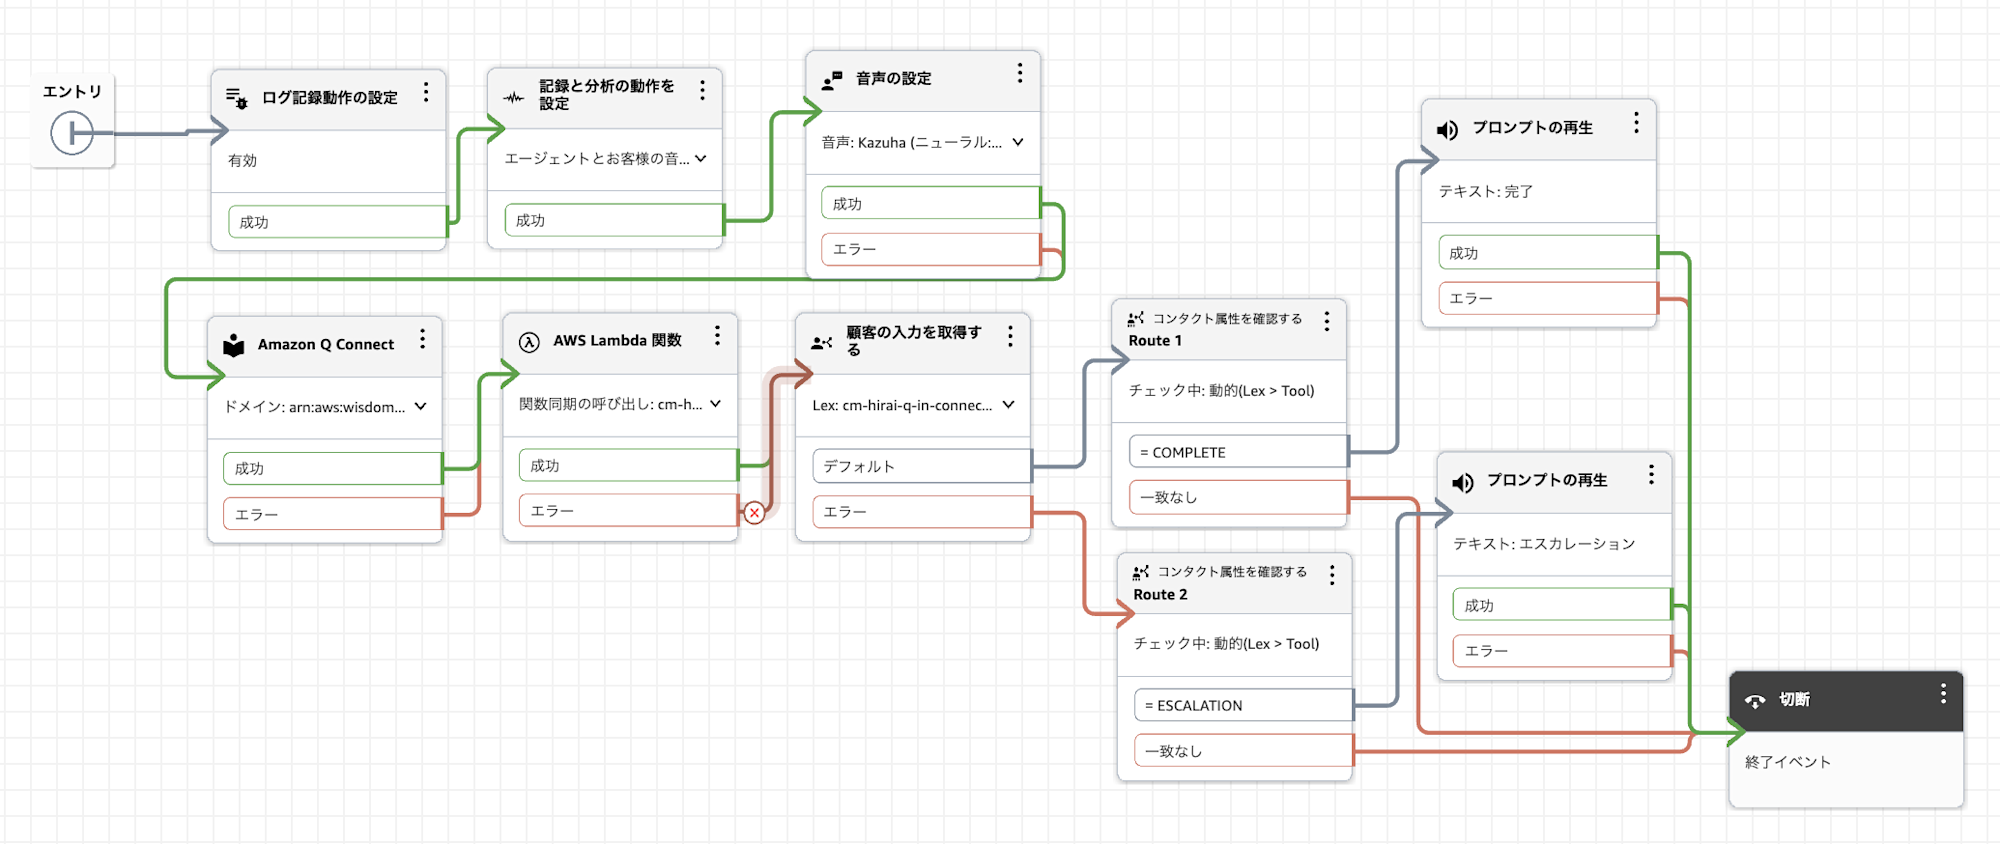This screenshot has width=2000, height=844.
Task: Open the Amazon Q Connect options menu
Action: click(x=423, y=339)
